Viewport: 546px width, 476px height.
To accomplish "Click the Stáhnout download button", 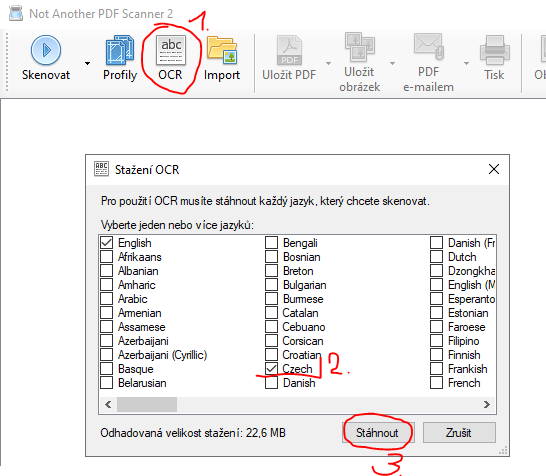I will point(378,433).
